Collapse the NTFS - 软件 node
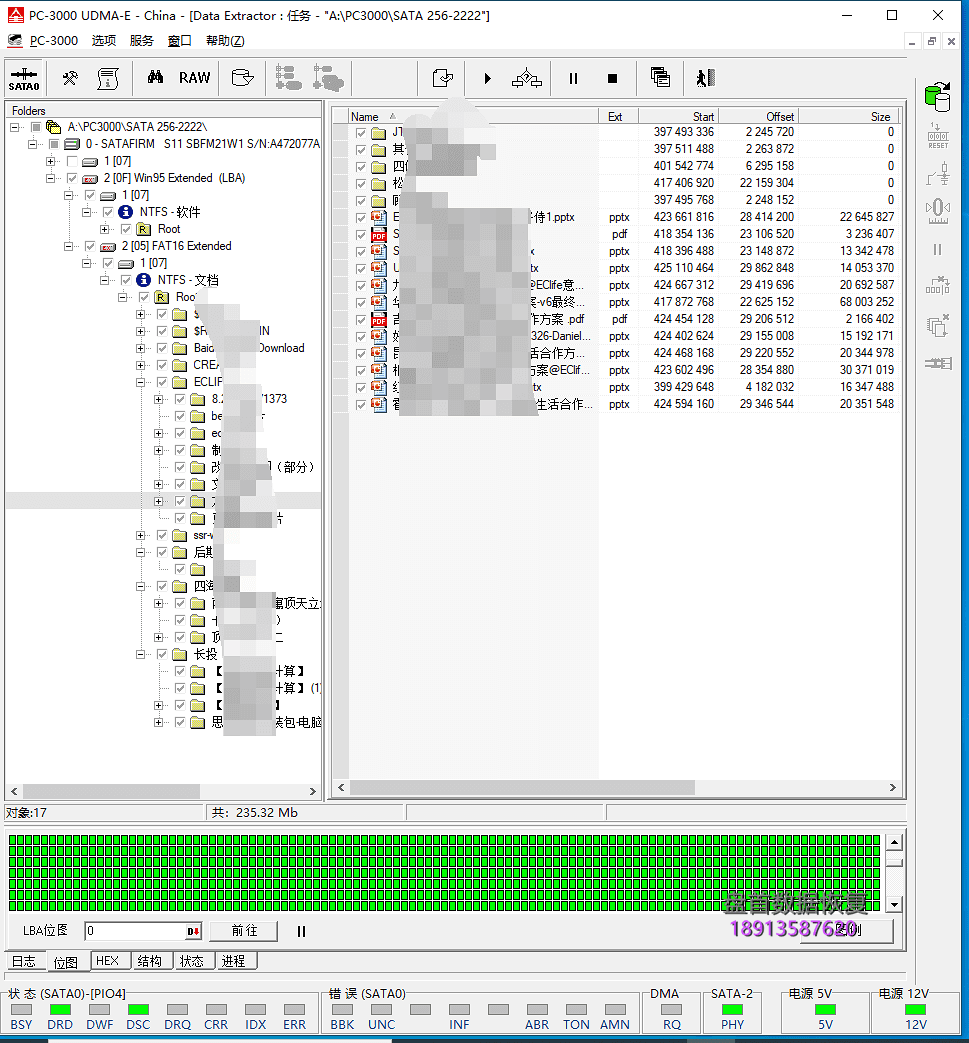969x1043 pixels. (86, 212)
